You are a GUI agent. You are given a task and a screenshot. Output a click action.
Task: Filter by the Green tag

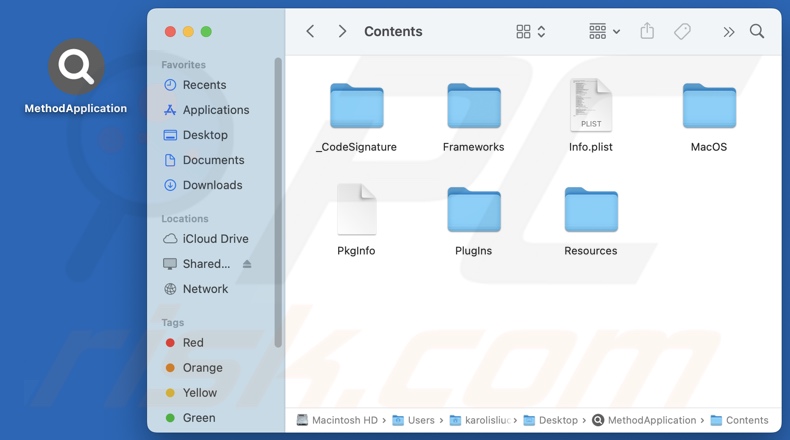point(198,418)
